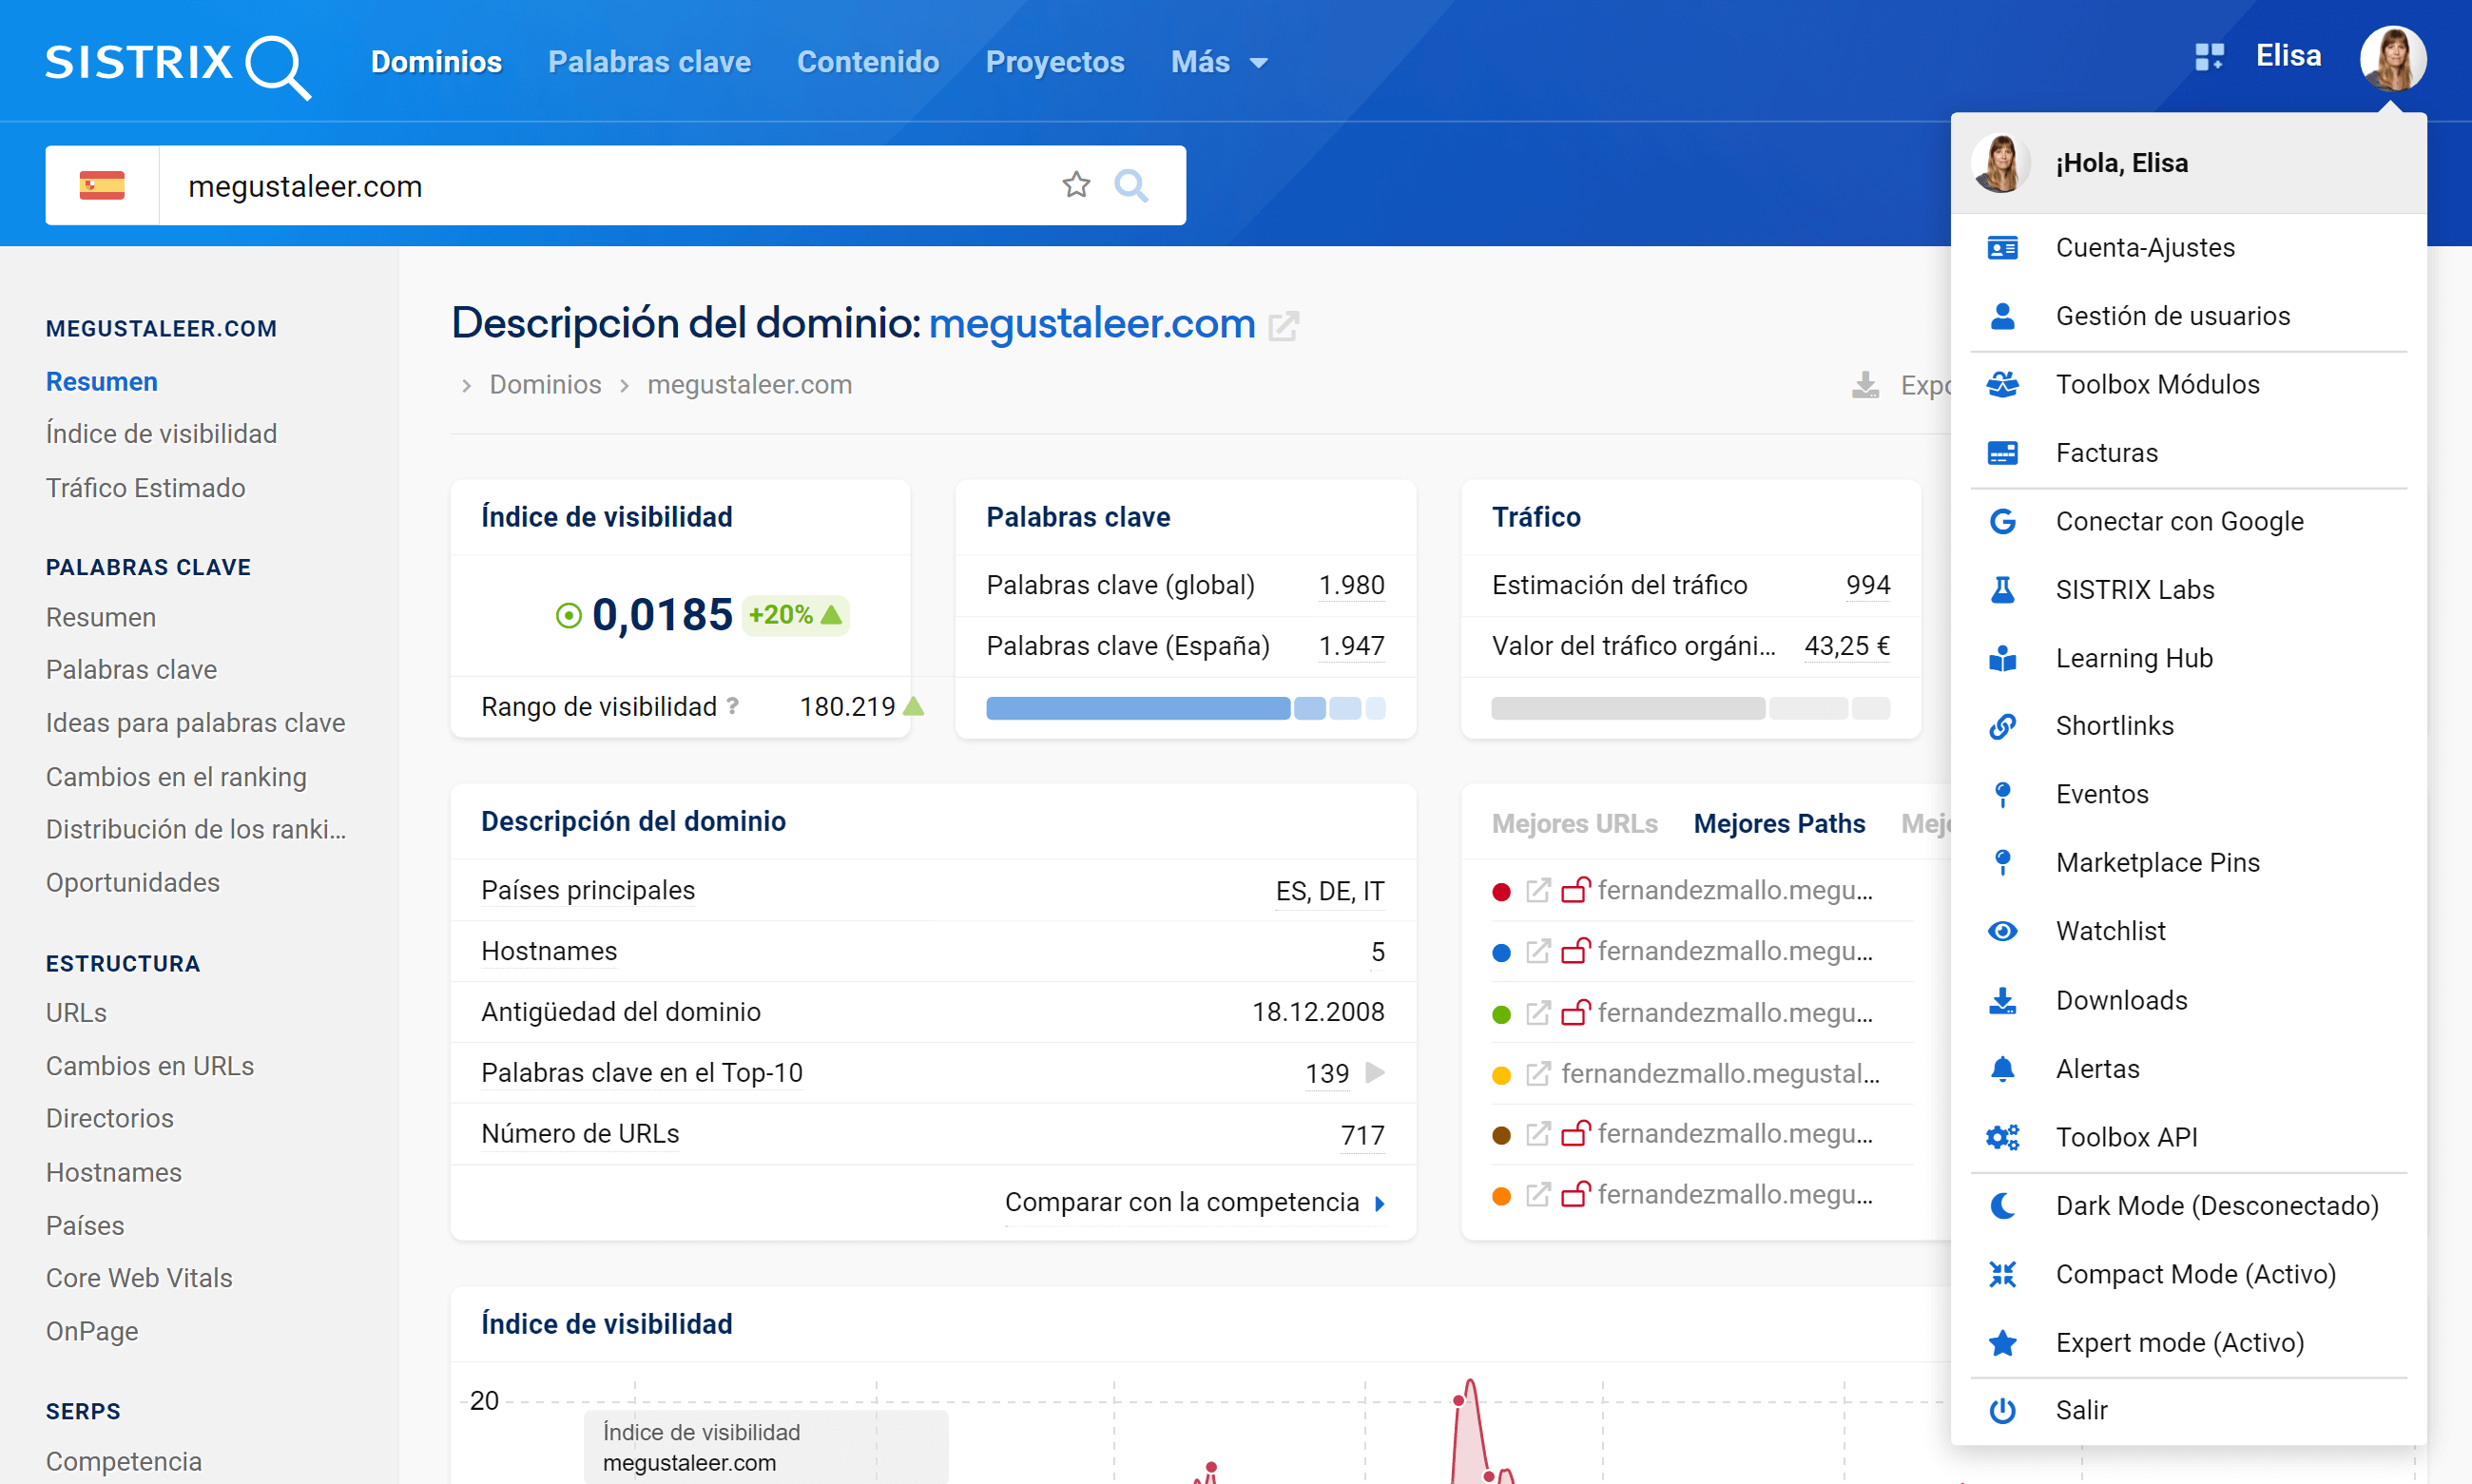Image resolution: width=2472 pixels, height=1484 pixels.
Task: Open the Spain country flag selector
Action: (x=102, y=186)
